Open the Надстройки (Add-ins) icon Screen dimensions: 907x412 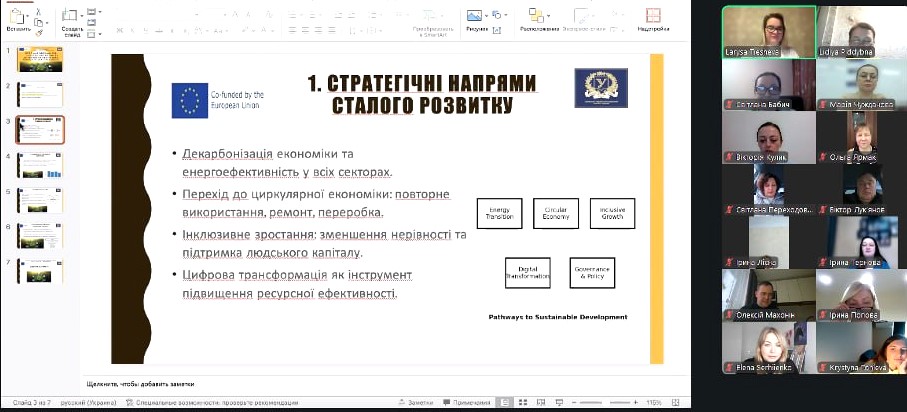(654, 16)
